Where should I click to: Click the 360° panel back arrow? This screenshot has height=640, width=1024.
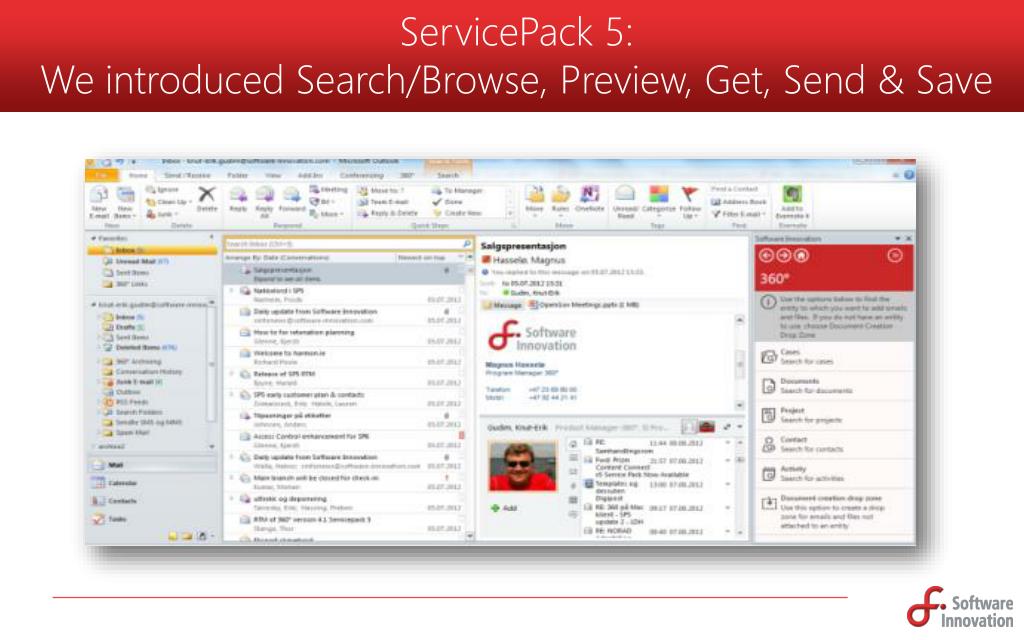[767, 255]
